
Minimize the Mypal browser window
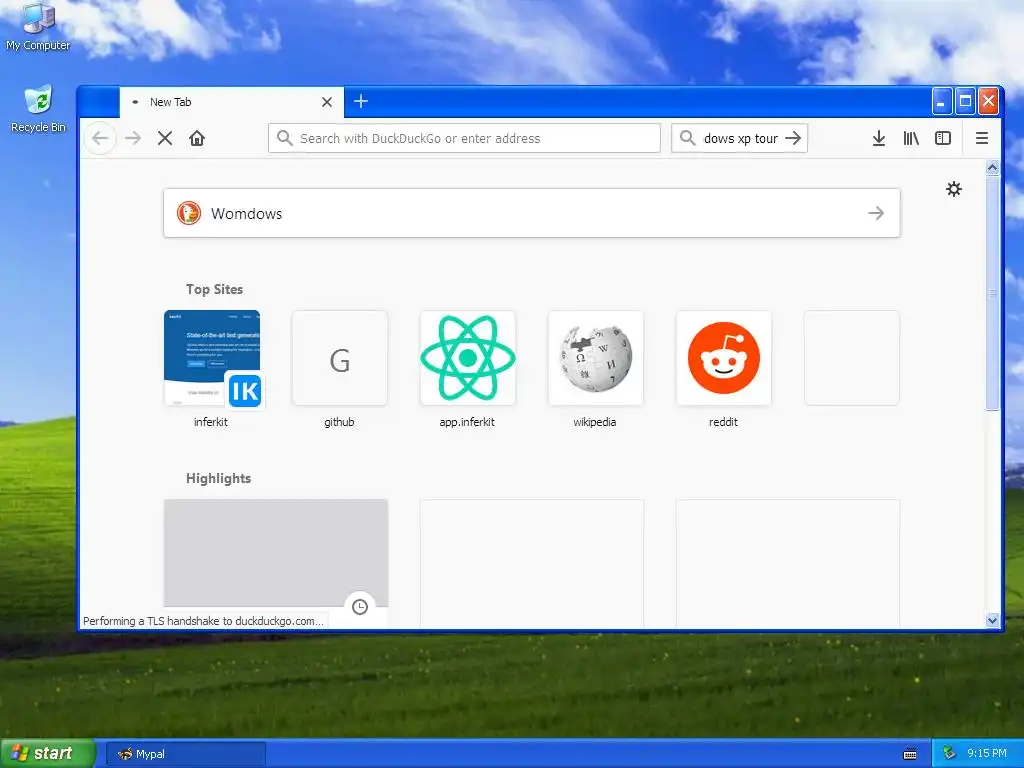(941, 101)
